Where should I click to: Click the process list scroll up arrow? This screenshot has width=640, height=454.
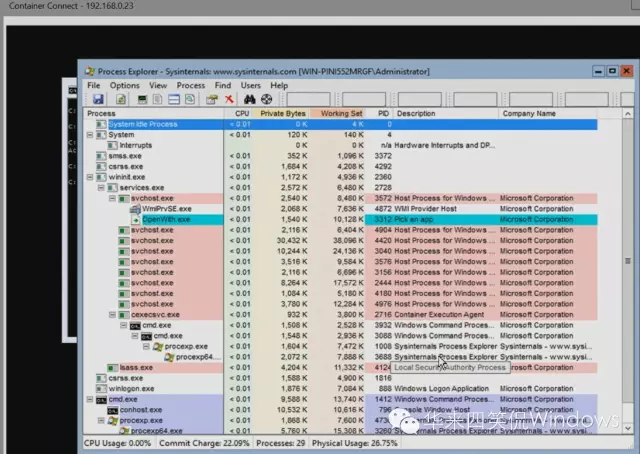pyautogui.click(x=628, y=114)
